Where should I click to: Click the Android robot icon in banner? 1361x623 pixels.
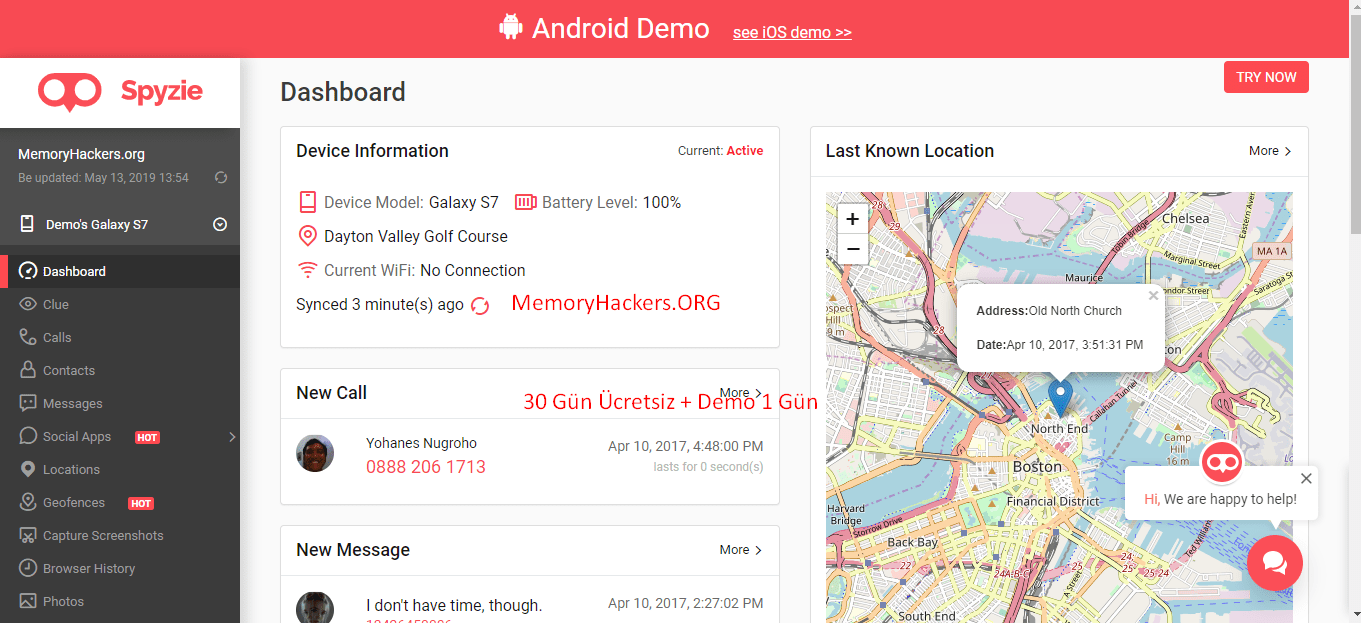(511, 27)
